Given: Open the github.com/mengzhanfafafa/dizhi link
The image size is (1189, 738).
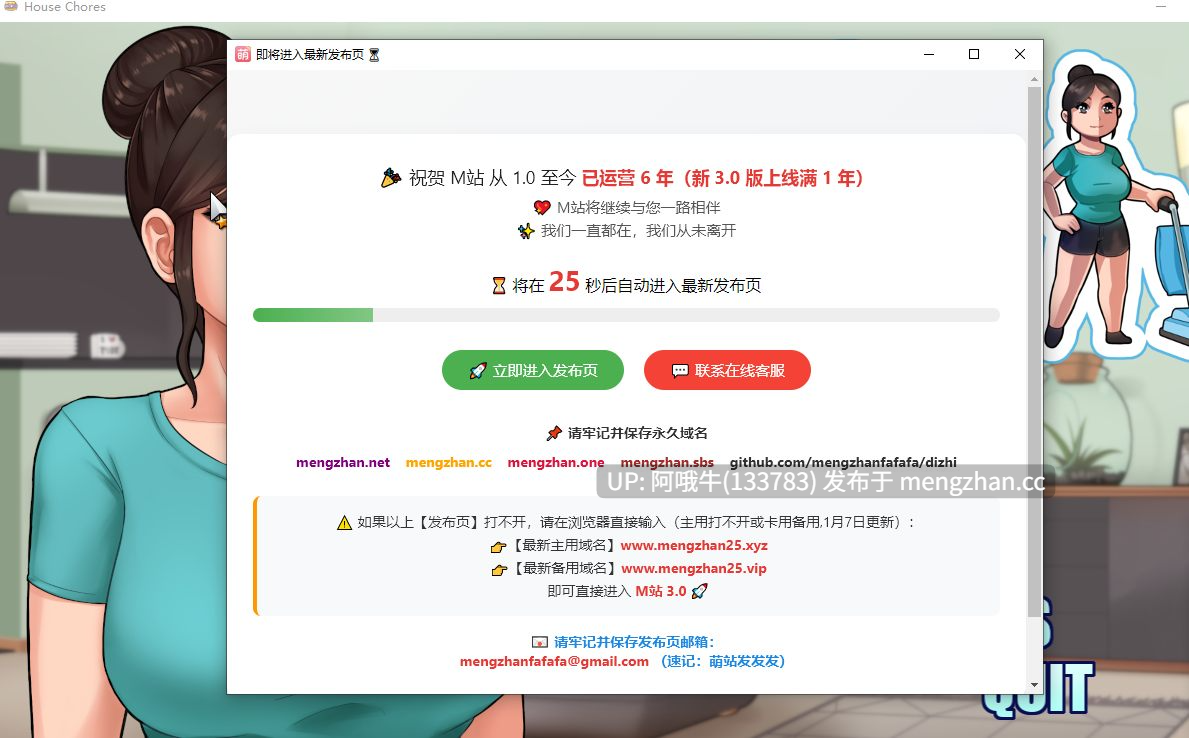Looking at the screenshot, I should pos(842,463).
